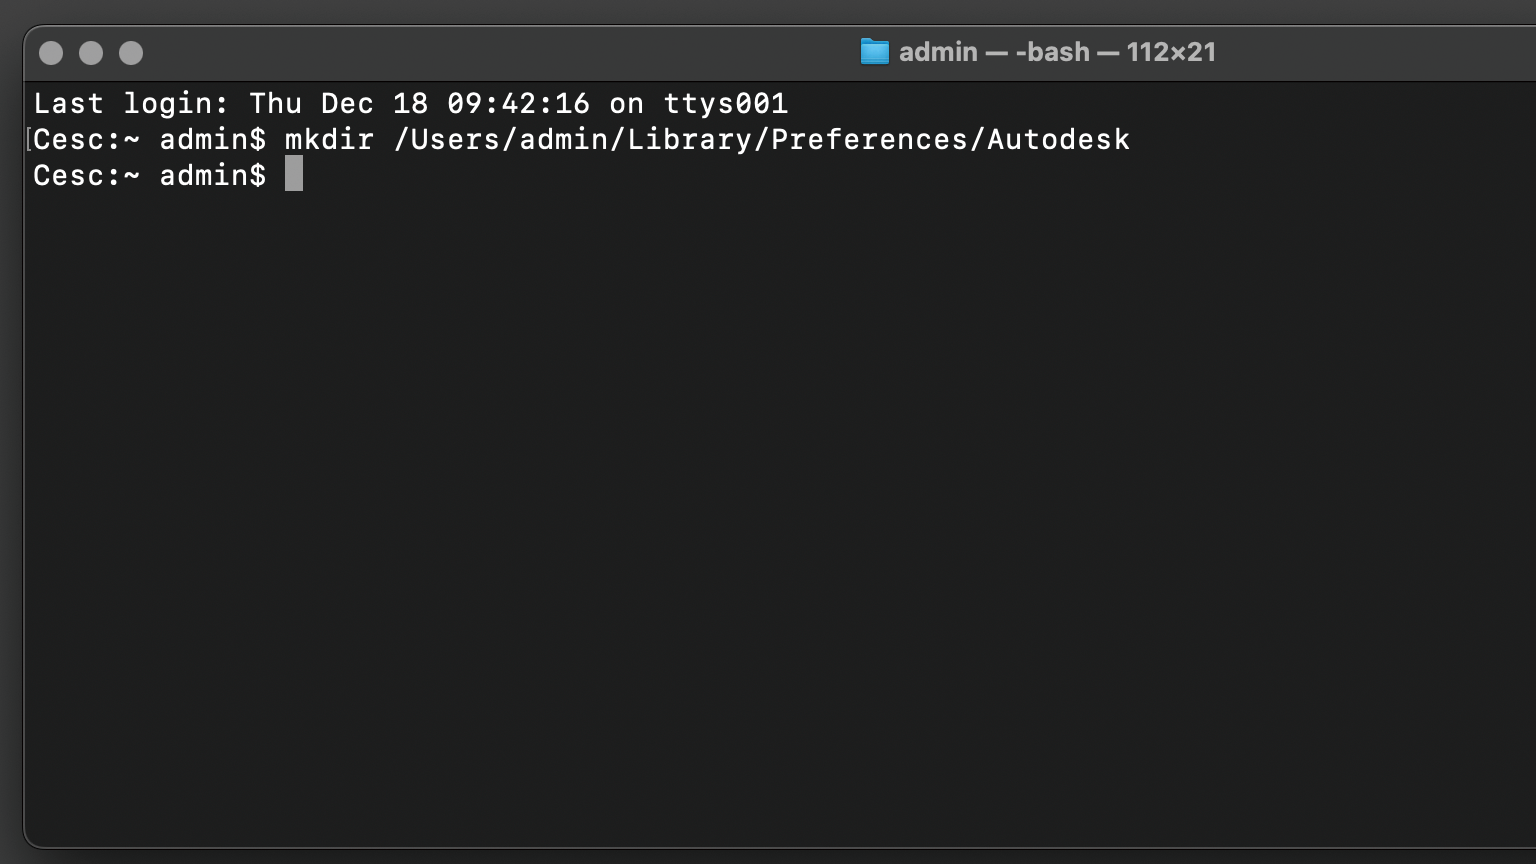Image resolution: width=1536 pixels, height=864 pixels.
Task: Click '112×21' dimensions in the title
Action: pyautogui.click(x=1171, y=52)
